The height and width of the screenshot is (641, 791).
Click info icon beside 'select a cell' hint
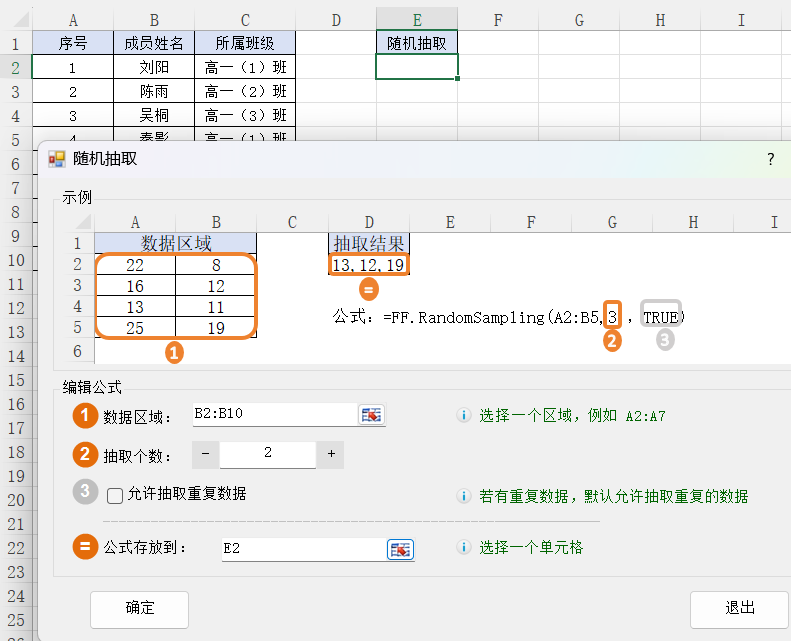(x=464, y=548)
